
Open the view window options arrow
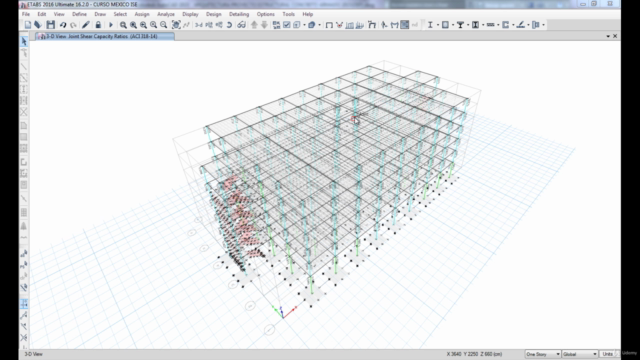pos(608,36)
